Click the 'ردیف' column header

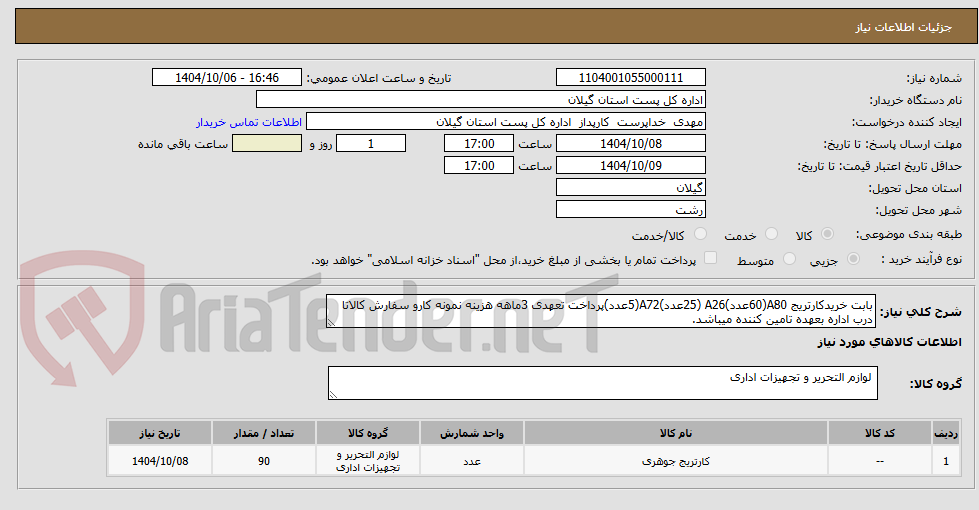[x=946, y=433]
